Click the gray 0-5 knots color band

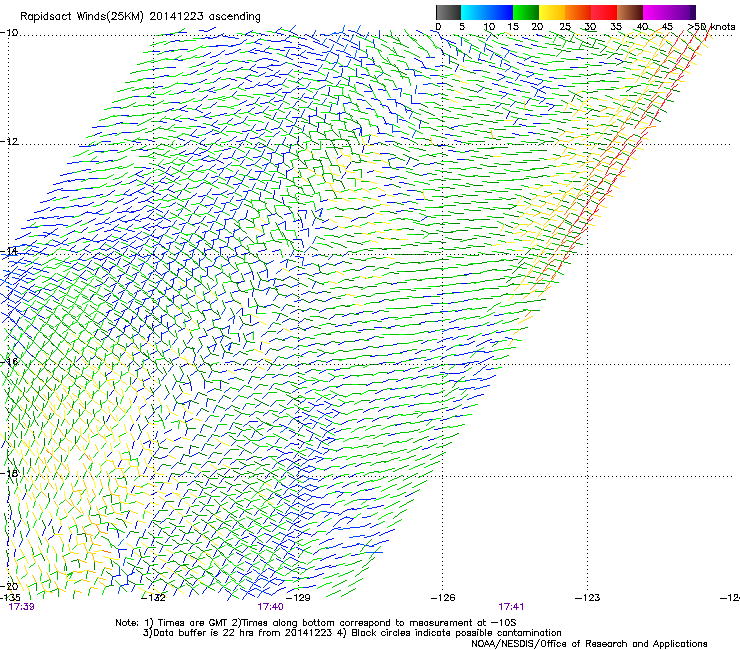(x=448, y=12)
